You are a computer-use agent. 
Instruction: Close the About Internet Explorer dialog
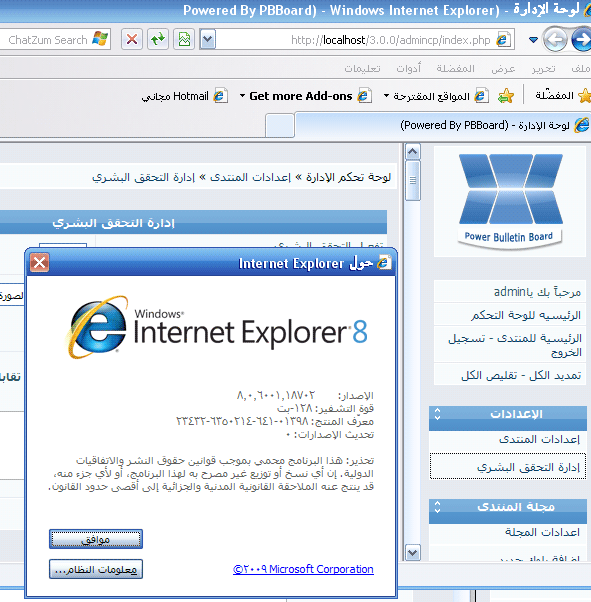click(40, 263)
